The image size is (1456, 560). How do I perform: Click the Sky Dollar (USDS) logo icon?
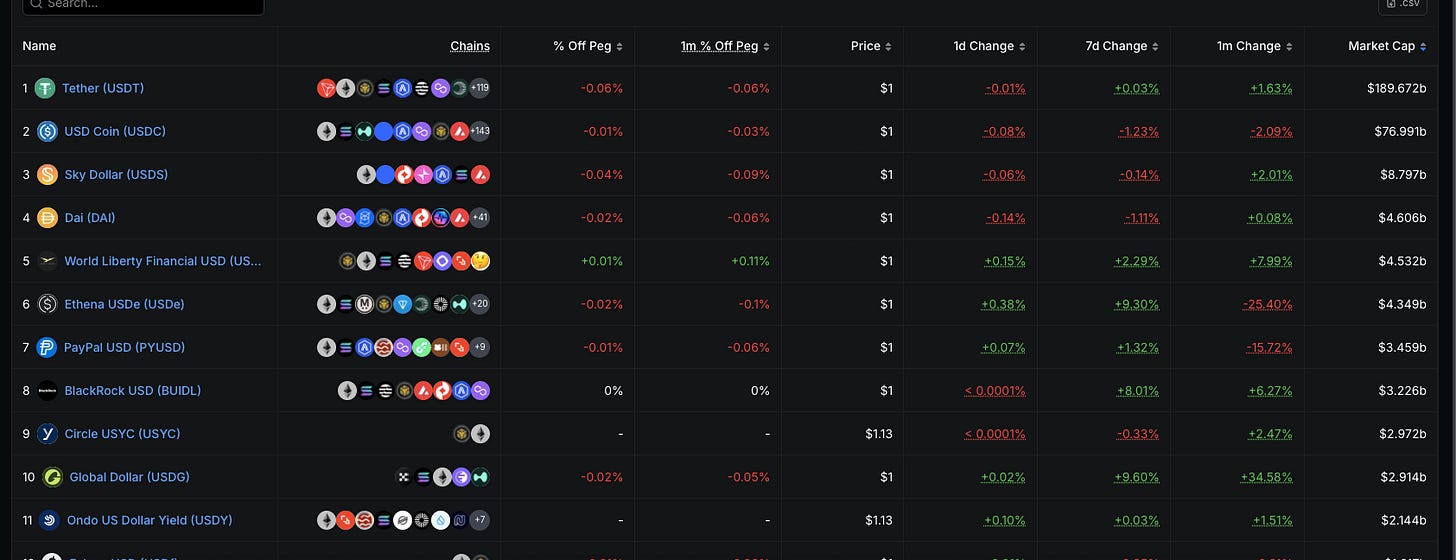point(47,175)
